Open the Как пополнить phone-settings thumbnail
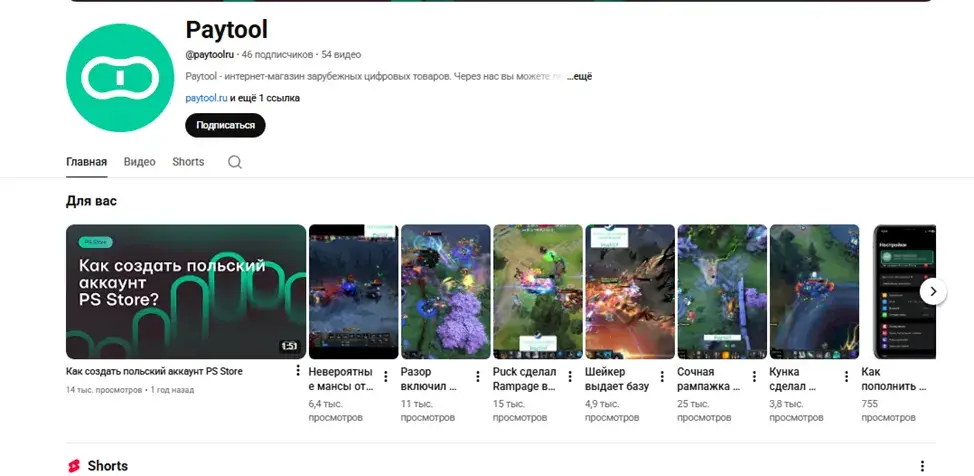Image resolution: width=974 pixels, height=476 pixels. coord(904,291)
